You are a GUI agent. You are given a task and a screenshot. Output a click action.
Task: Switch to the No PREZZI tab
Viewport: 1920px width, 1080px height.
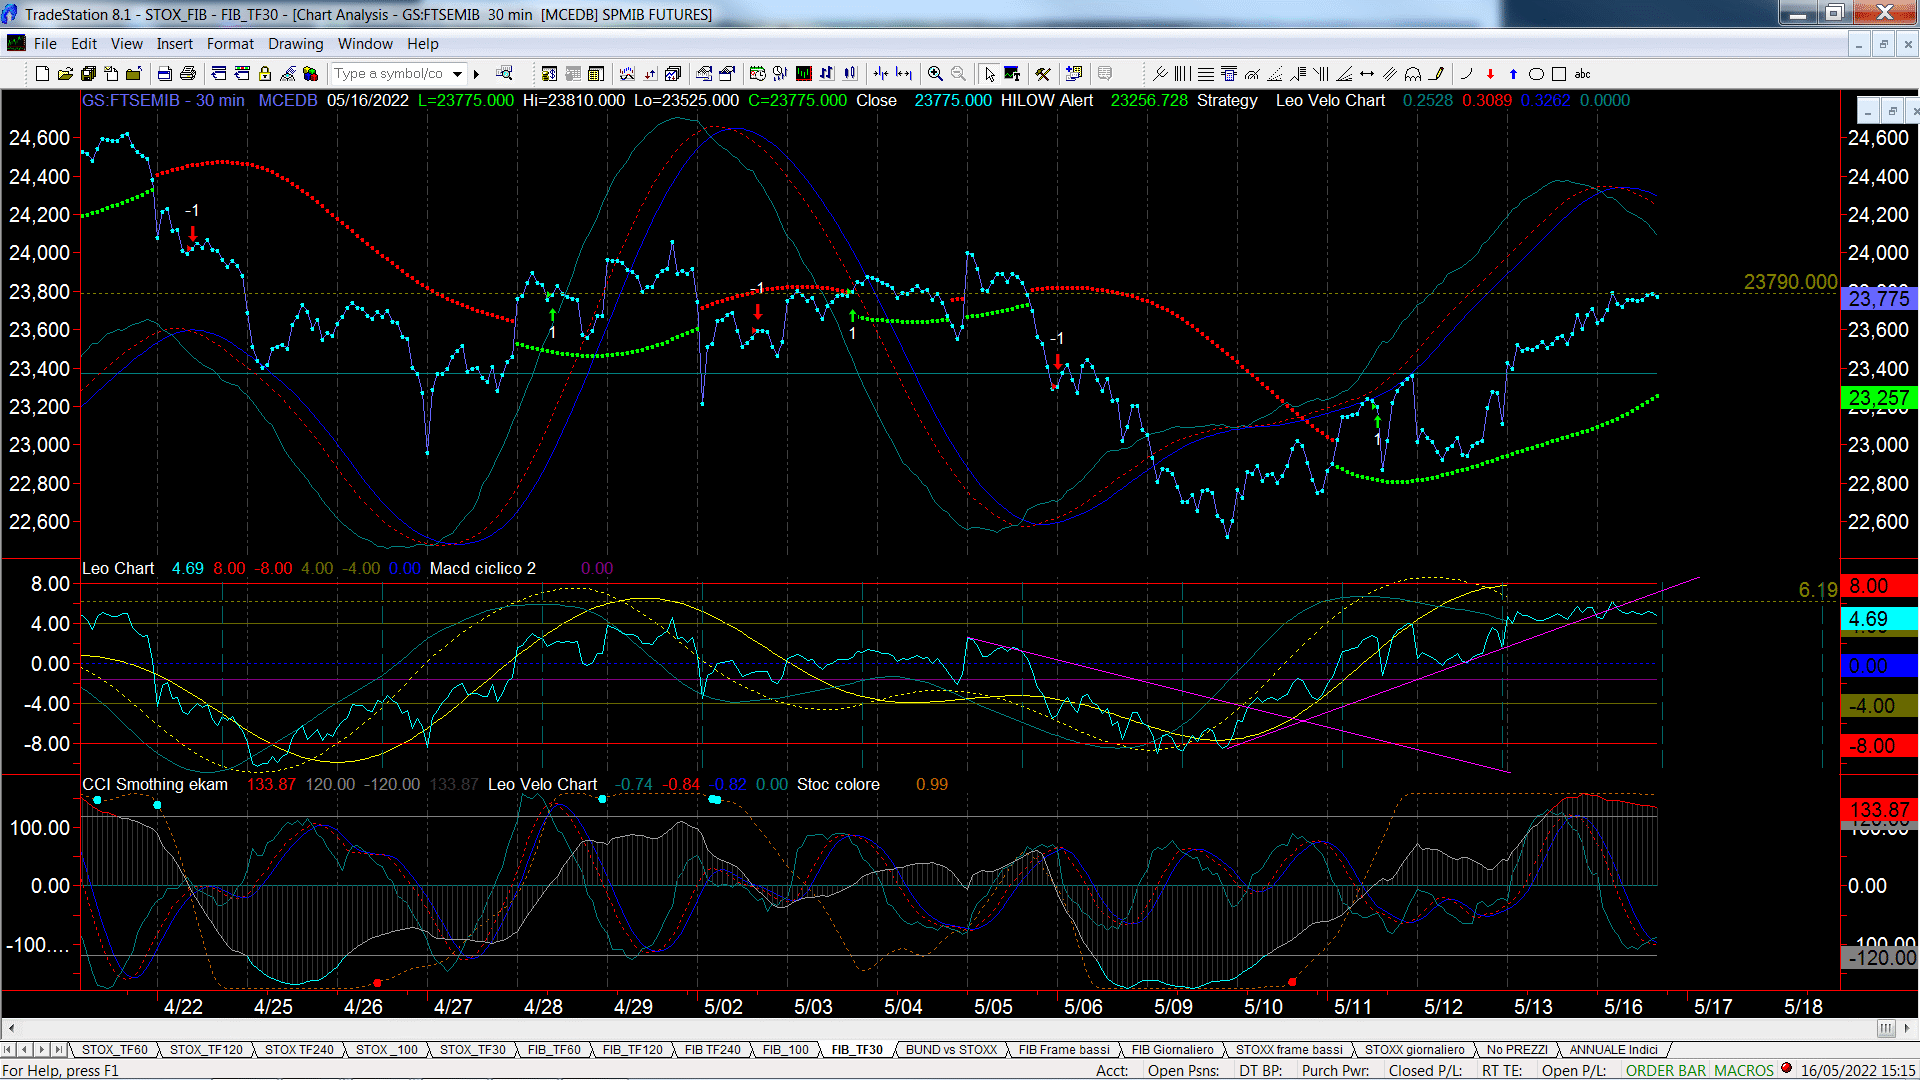click(x=1516, y=1049)
